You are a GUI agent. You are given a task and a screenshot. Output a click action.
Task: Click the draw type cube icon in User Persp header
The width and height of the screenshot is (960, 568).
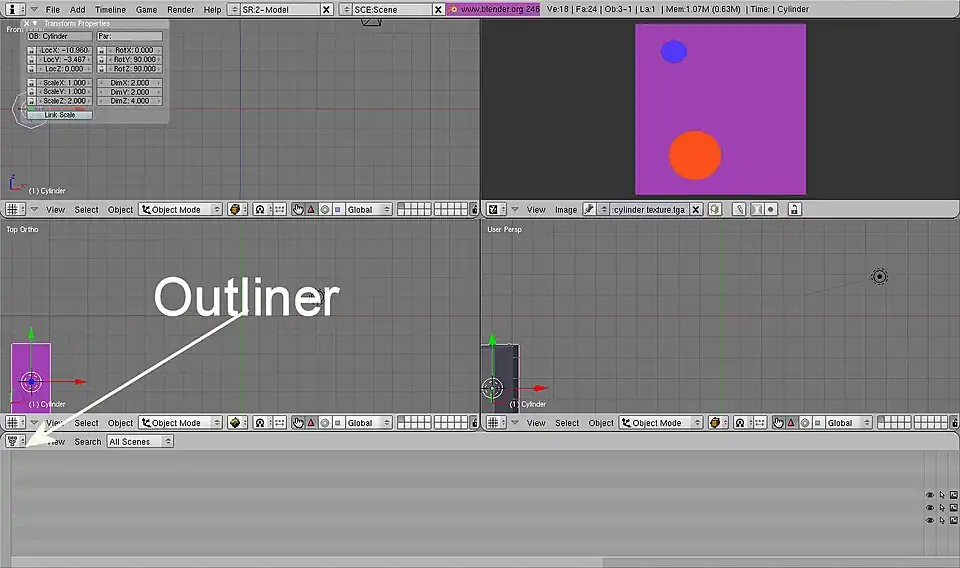pyautogui.click(x=715, y=423)
